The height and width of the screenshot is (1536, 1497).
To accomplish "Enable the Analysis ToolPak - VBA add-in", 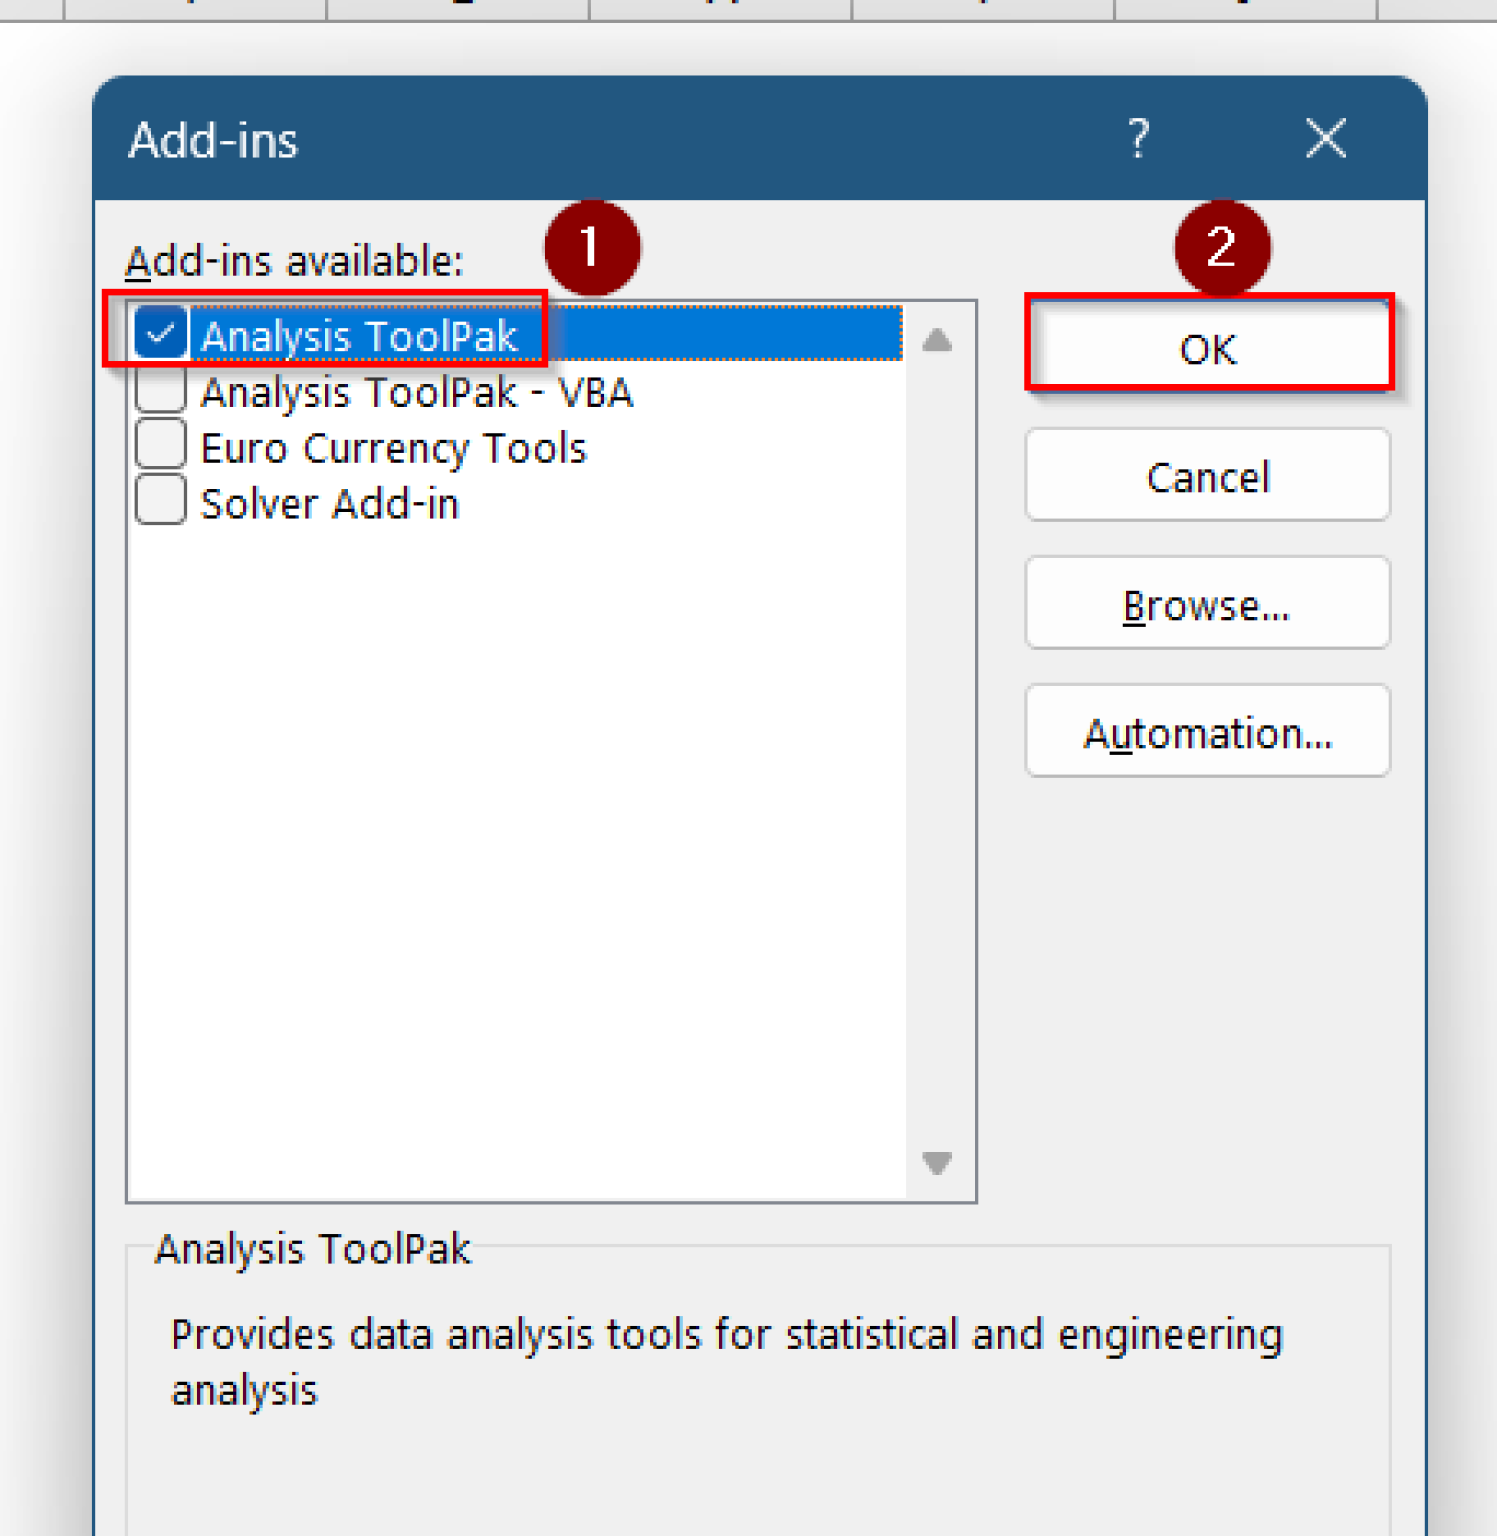I will 161,390.
